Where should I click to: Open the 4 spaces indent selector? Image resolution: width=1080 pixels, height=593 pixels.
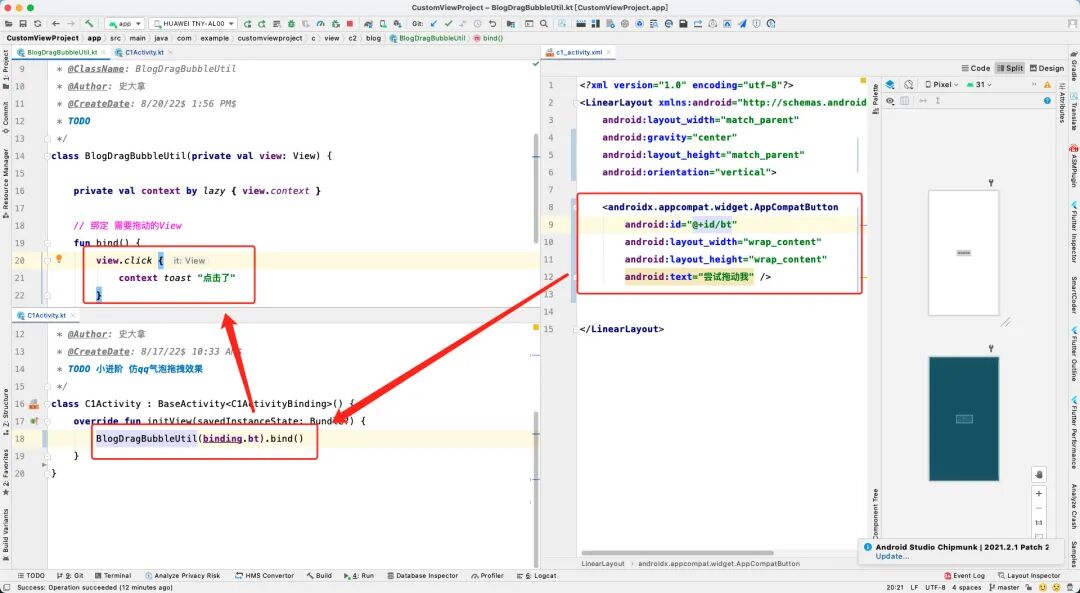(x=966, y=587)
